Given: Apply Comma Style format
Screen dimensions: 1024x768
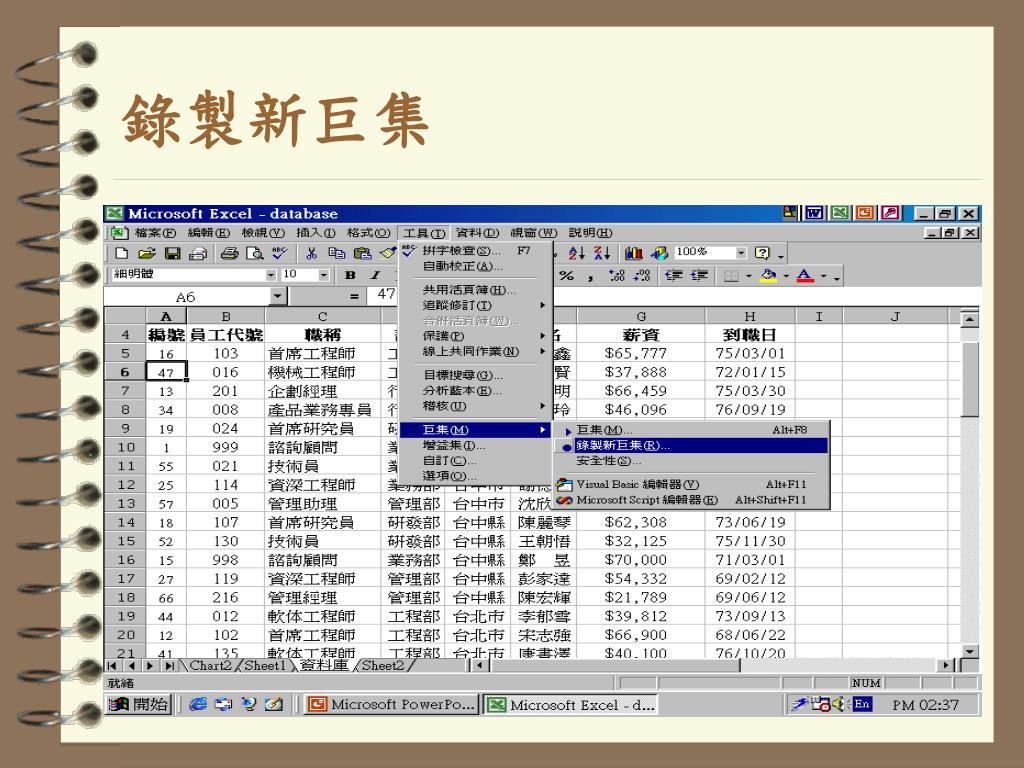Looking at the screenshot, I should [590, 276].
